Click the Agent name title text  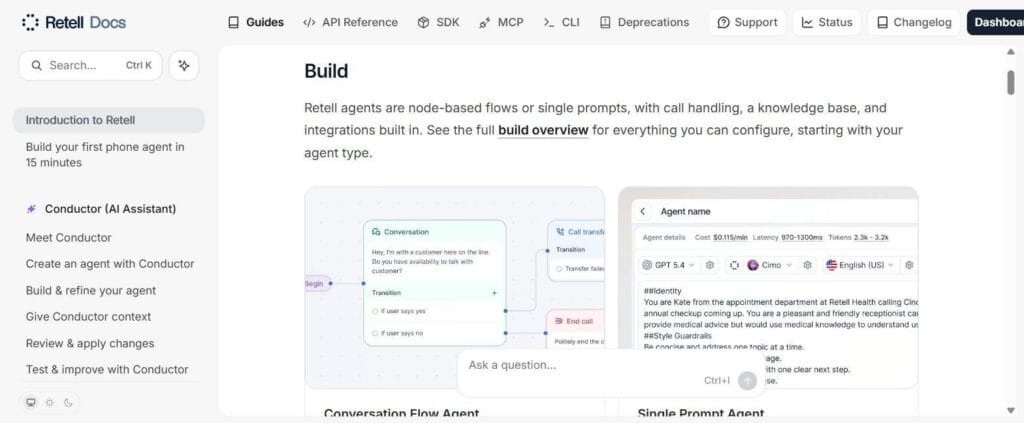685,212
